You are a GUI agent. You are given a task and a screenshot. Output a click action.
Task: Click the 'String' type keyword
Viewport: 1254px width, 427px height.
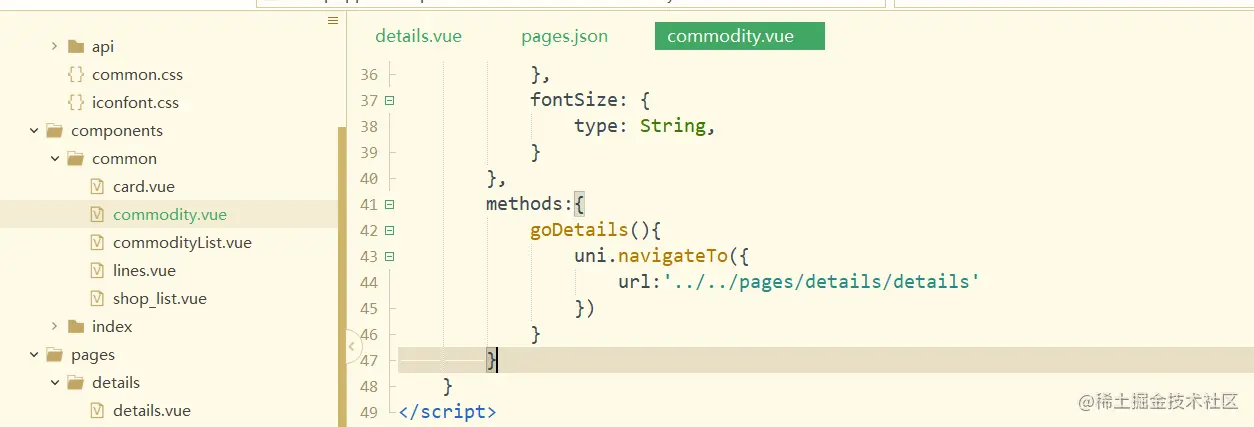673,126
